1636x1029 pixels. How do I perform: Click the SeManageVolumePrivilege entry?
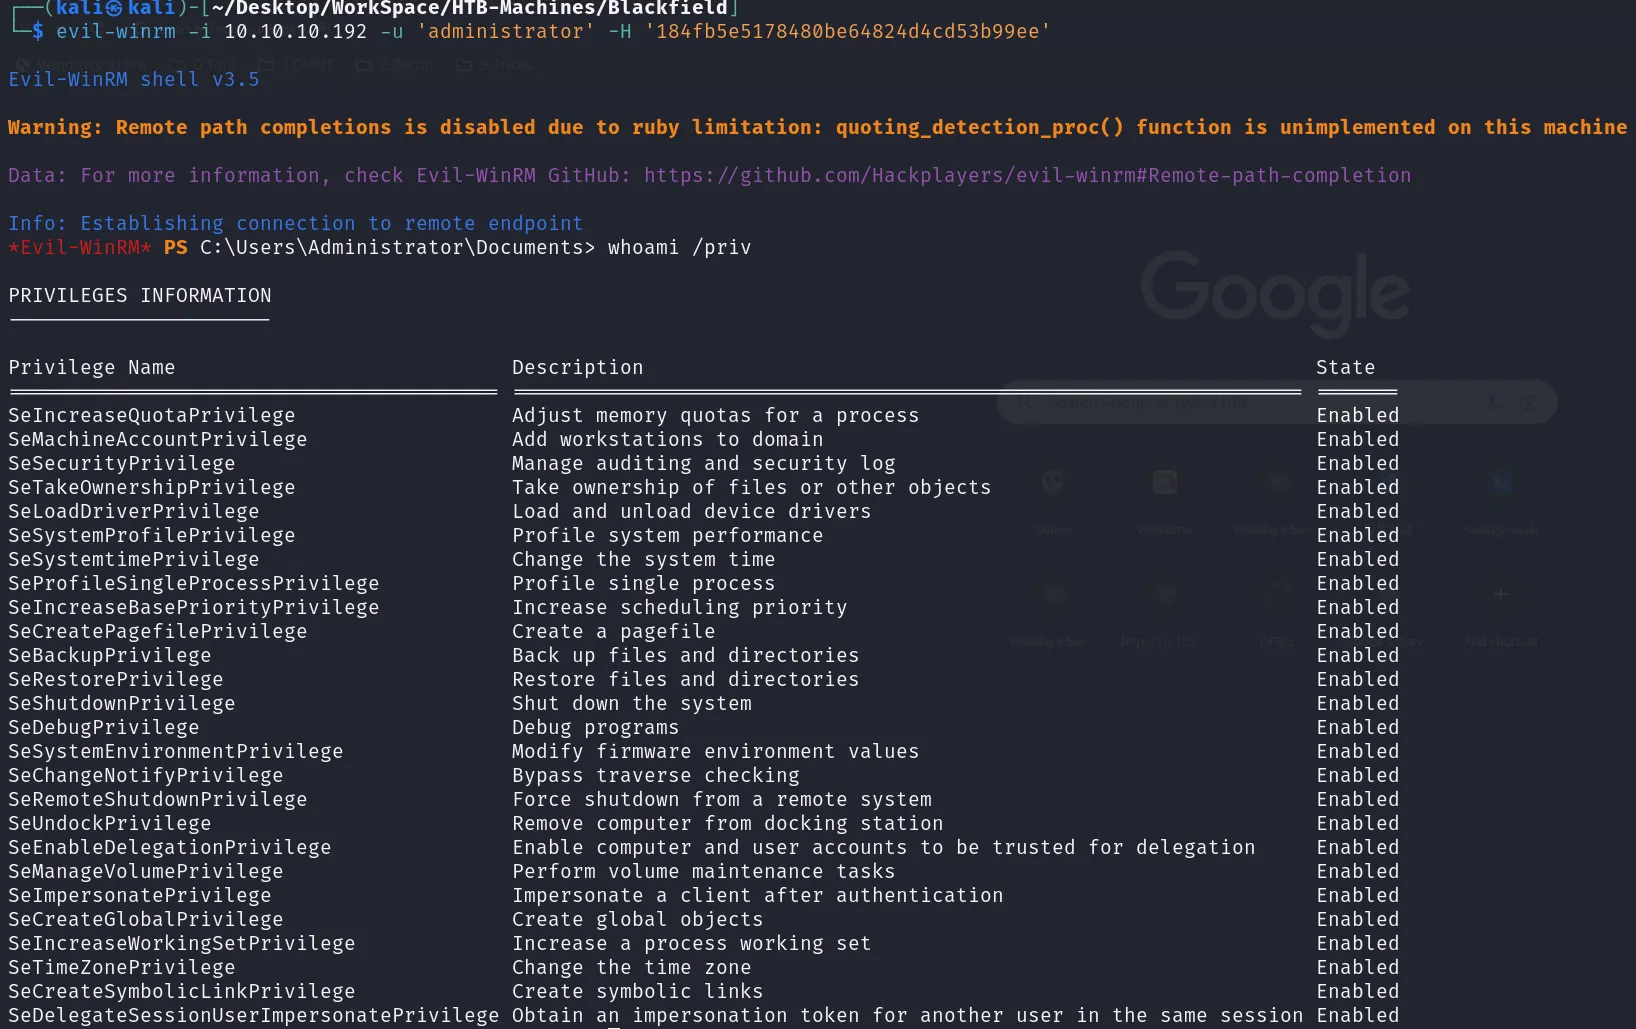pyautogui.click(x=146, y=872)
